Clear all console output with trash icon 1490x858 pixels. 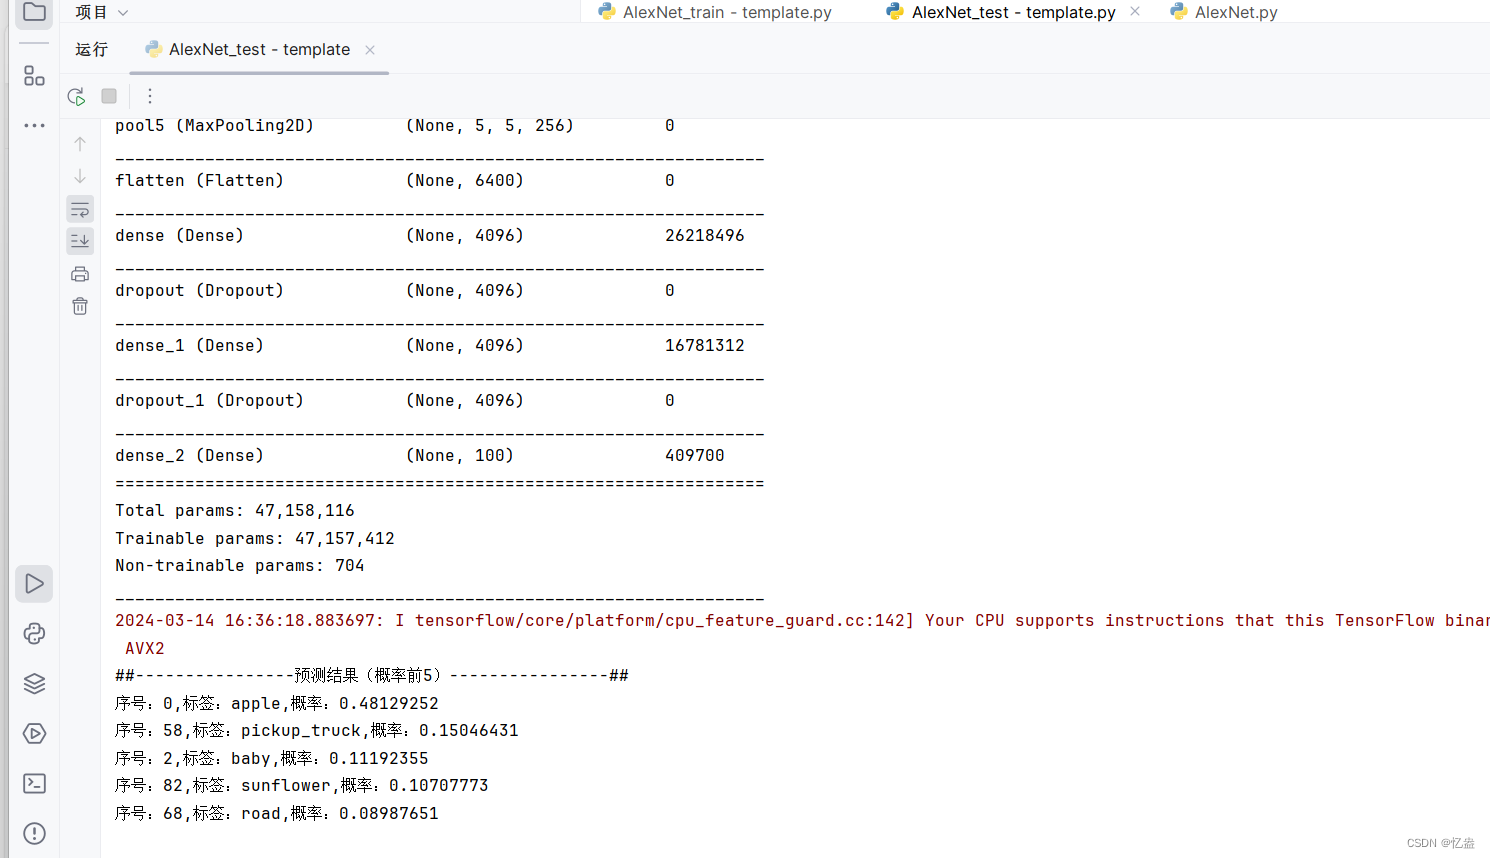click(80, 306)
